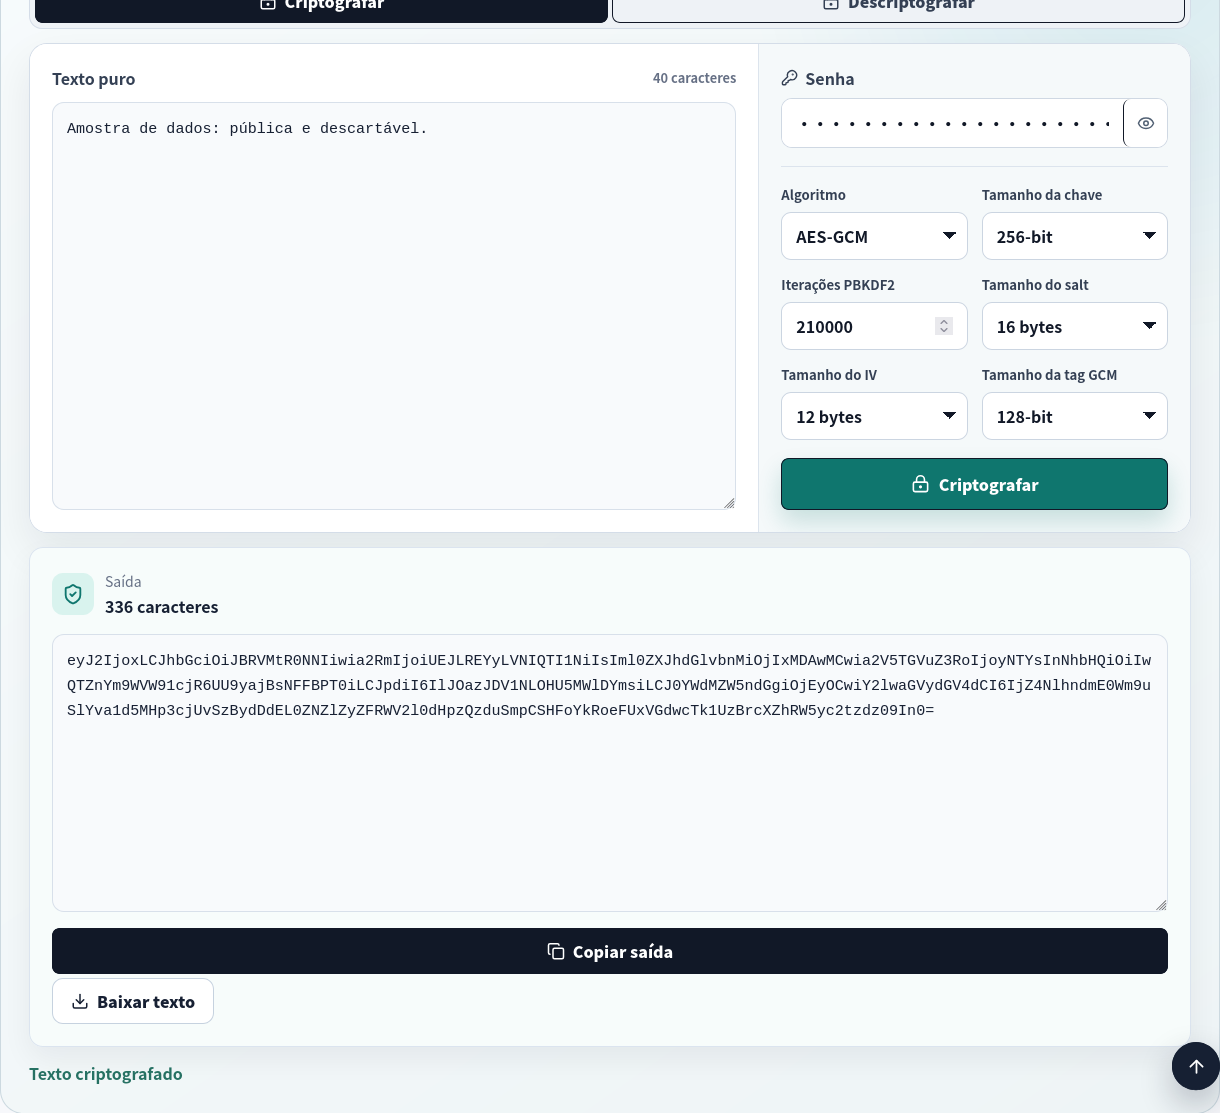The height and width of the screenshot is (1113, 1220).
Task: Click the Texto criptografado label
Action: click(106, 1074)
